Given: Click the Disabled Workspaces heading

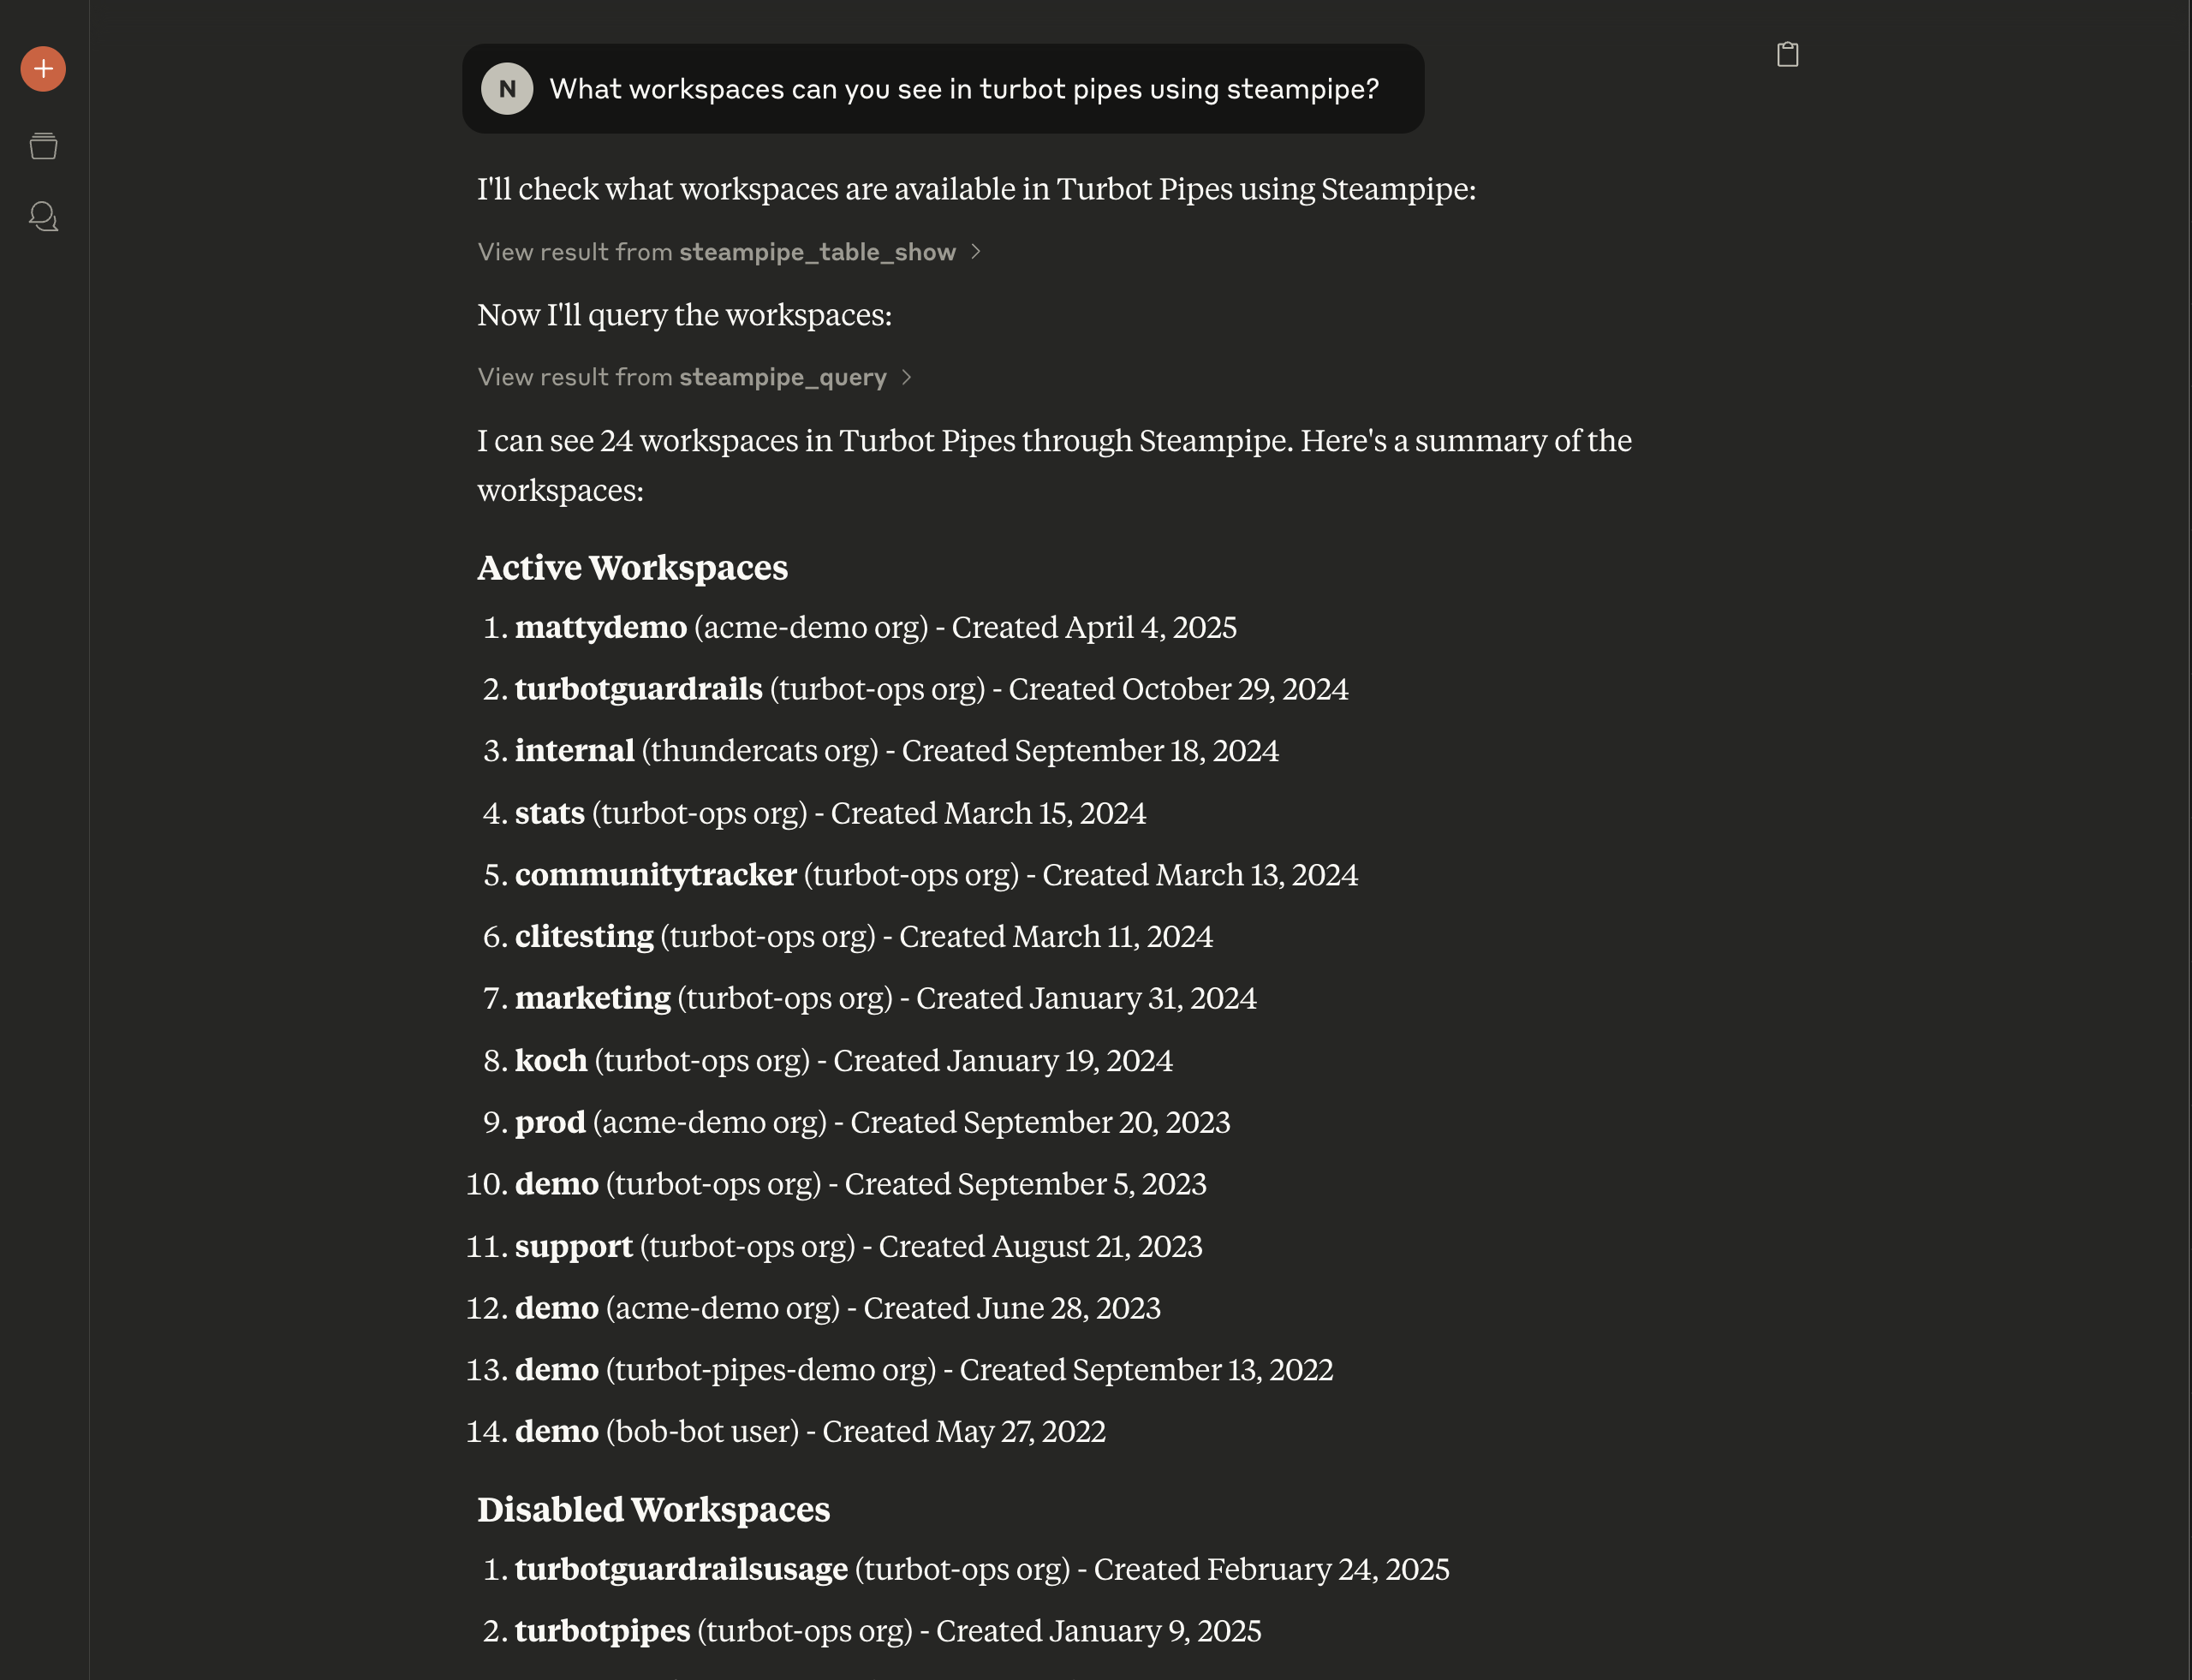Looking at the screenshot, I should pos(653,1509).
